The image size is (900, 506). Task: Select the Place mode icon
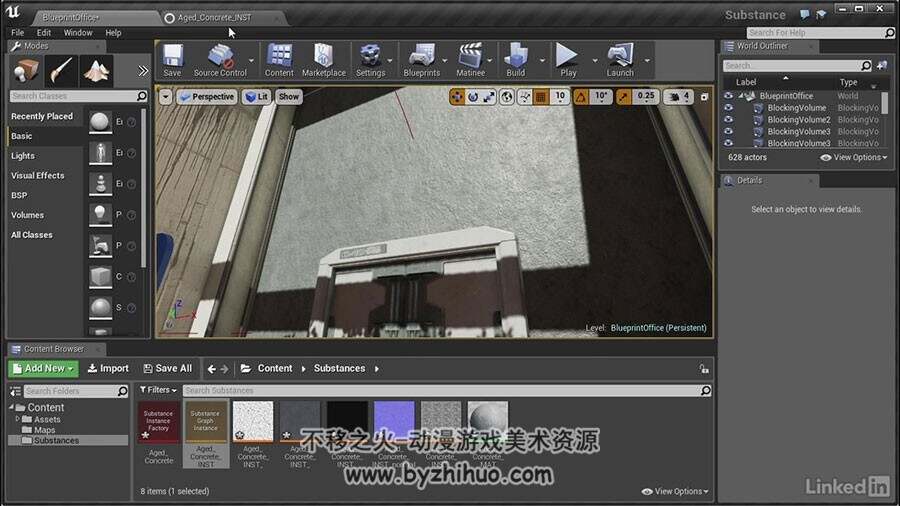click(26, 71)
